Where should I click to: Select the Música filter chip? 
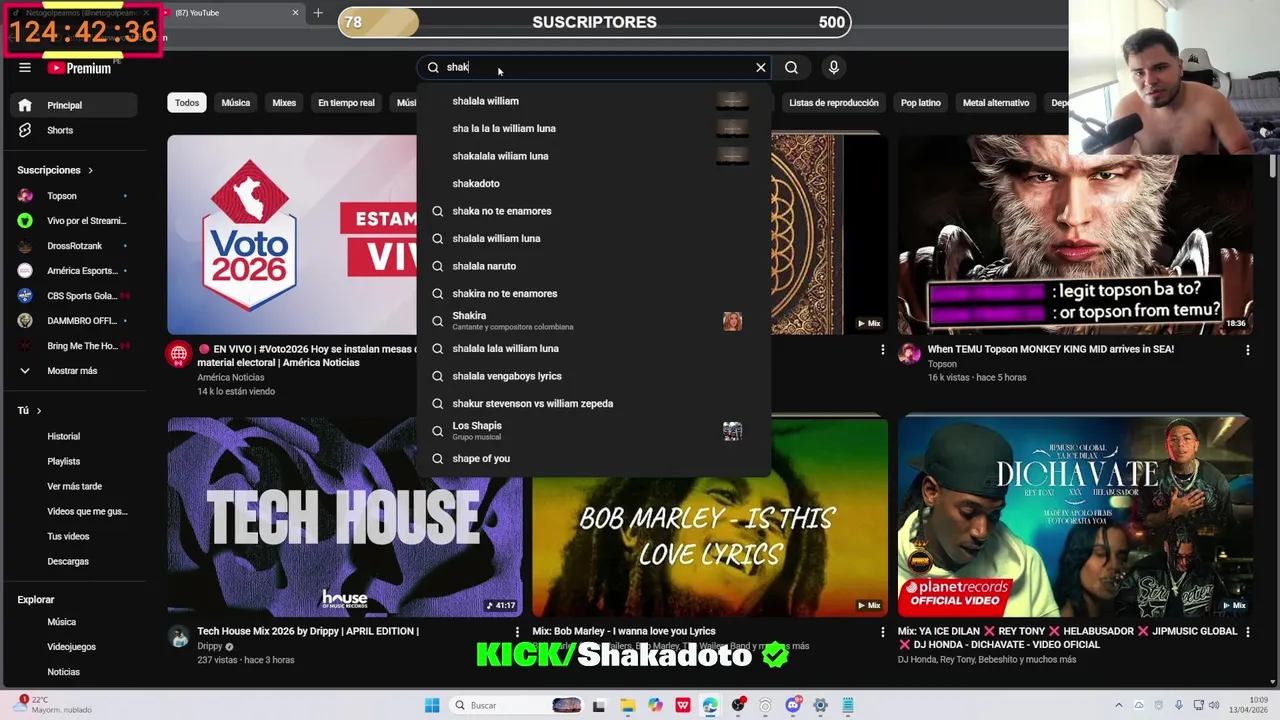tap(236, 103)
